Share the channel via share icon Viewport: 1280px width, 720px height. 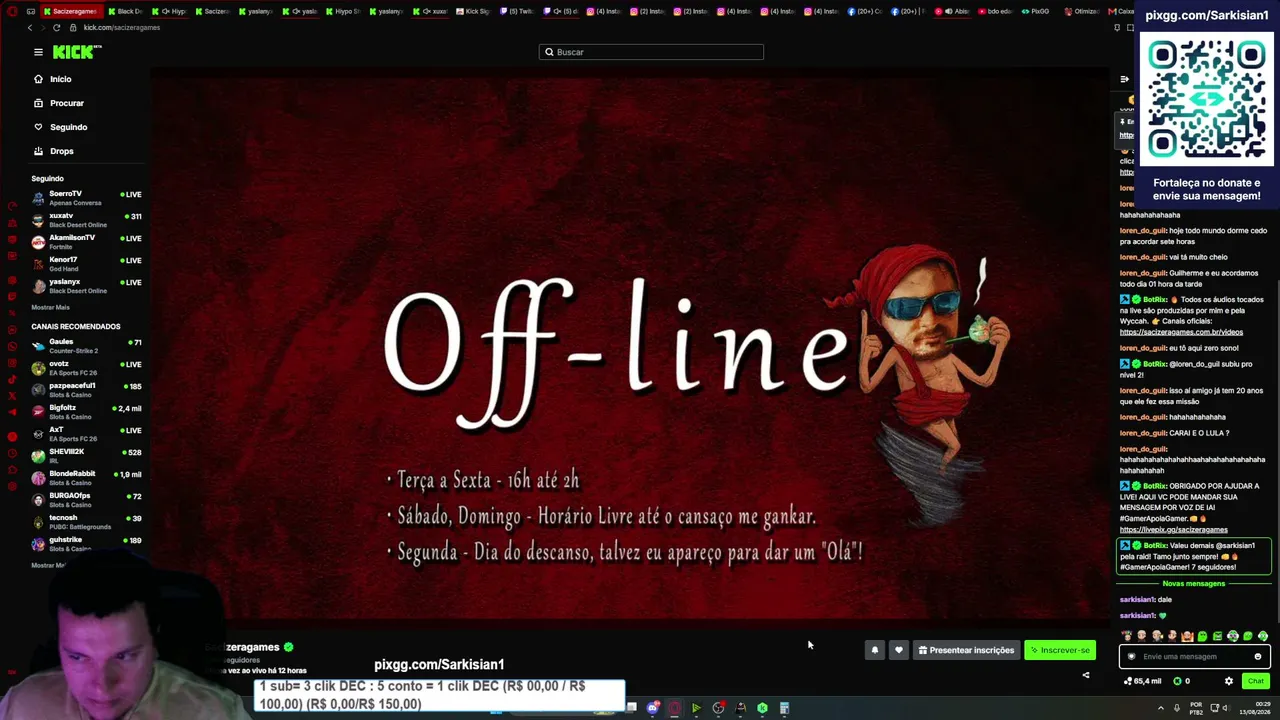1086,675
